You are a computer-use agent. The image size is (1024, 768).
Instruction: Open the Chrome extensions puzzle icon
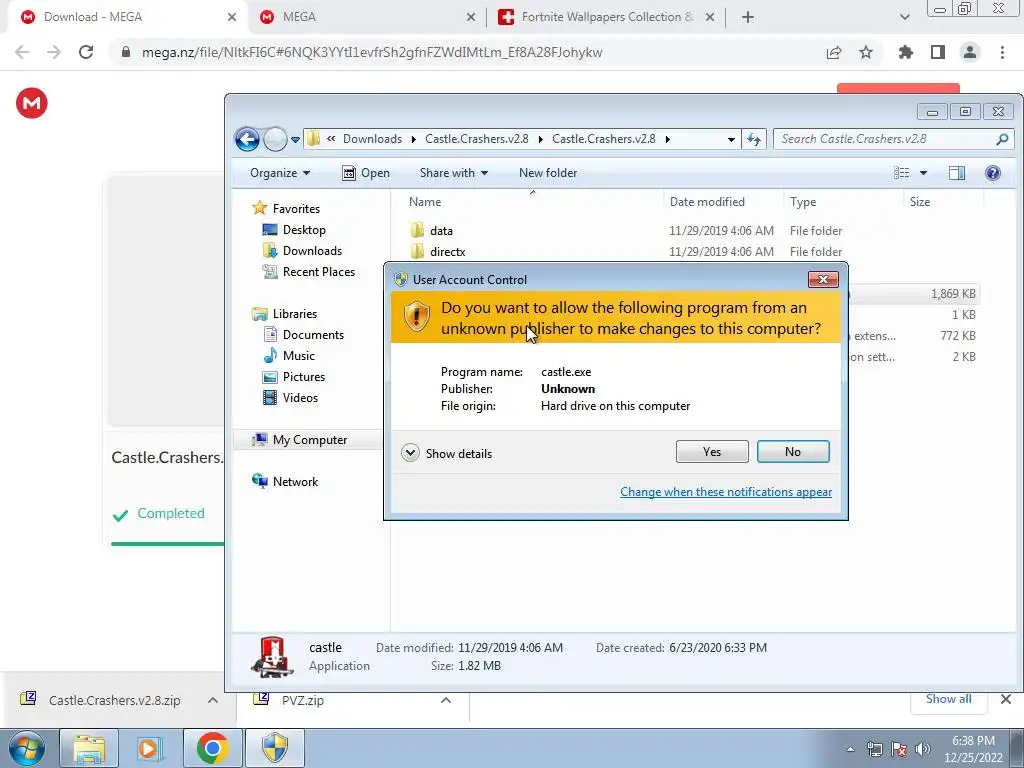pyautogui.click(x=906, y=52)
